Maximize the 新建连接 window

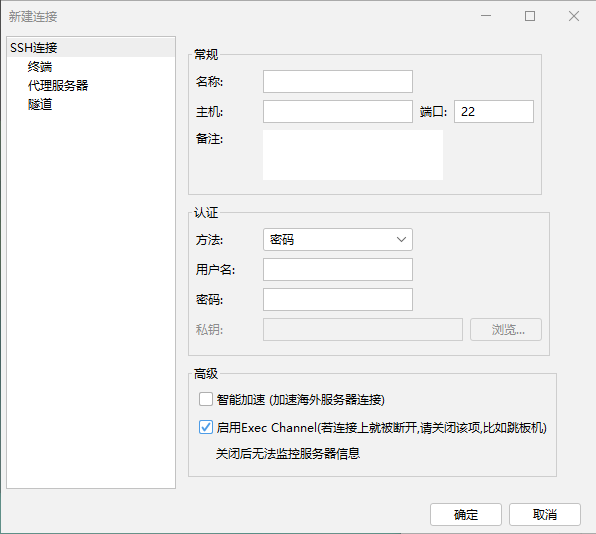tap(530, 16)
